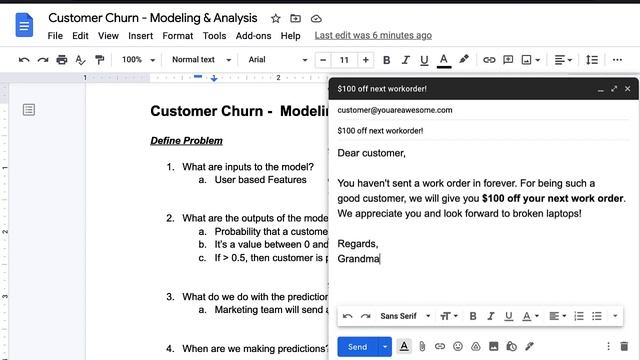The height and width of the screenshot is (360, 640).
Task: Show more Docs toolbar options
Action: point(617,60)
